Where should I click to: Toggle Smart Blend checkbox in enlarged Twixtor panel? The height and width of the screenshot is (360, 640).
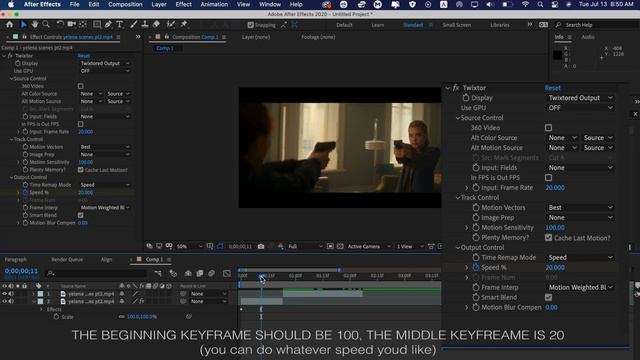click(548, 297)
